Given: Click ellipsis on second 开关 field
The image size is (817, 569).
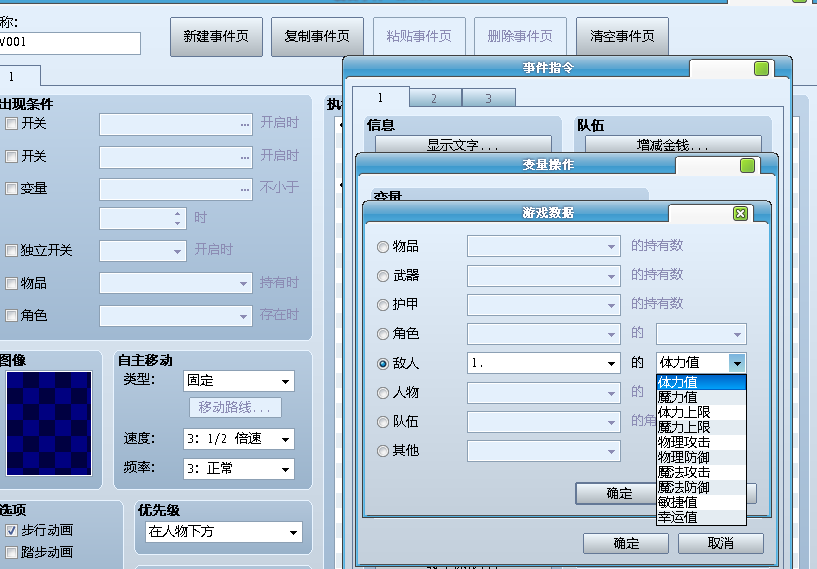Looking at the screenshot, I should pyautogui.click(x=245, y=157).
